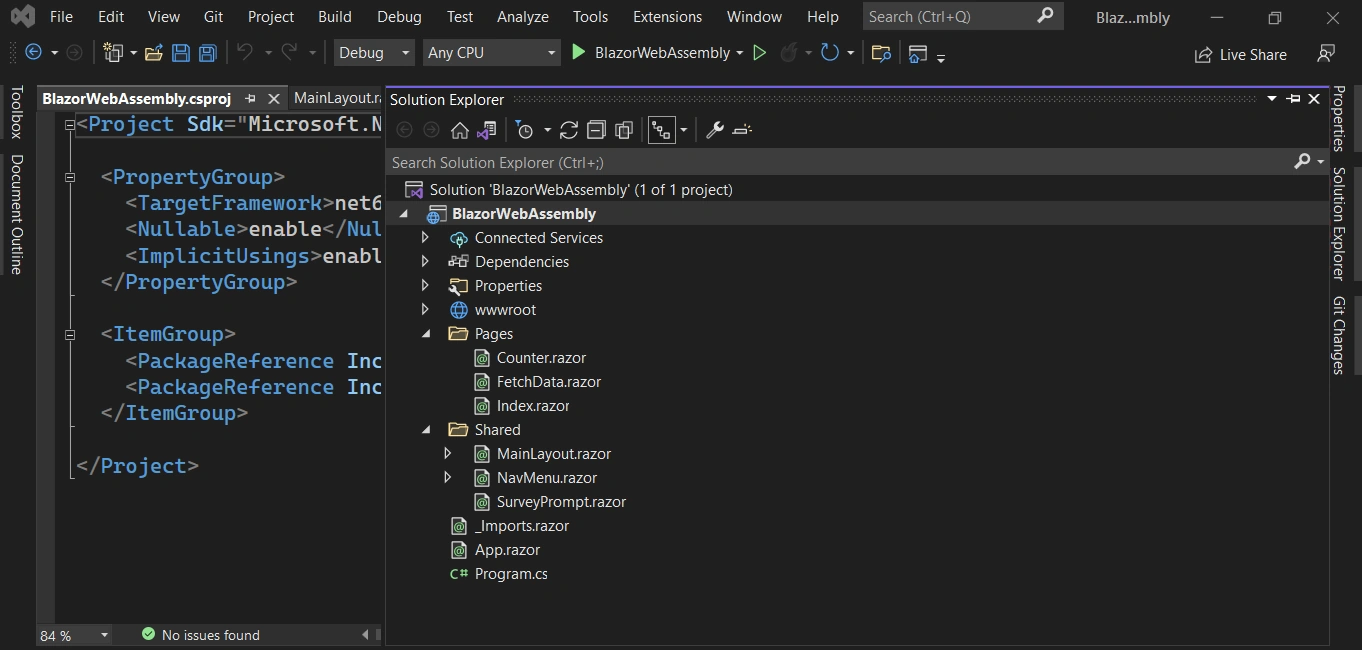Open the Git Changes side tab
The image size is (1362, 650).
(x=1339, y=335)
